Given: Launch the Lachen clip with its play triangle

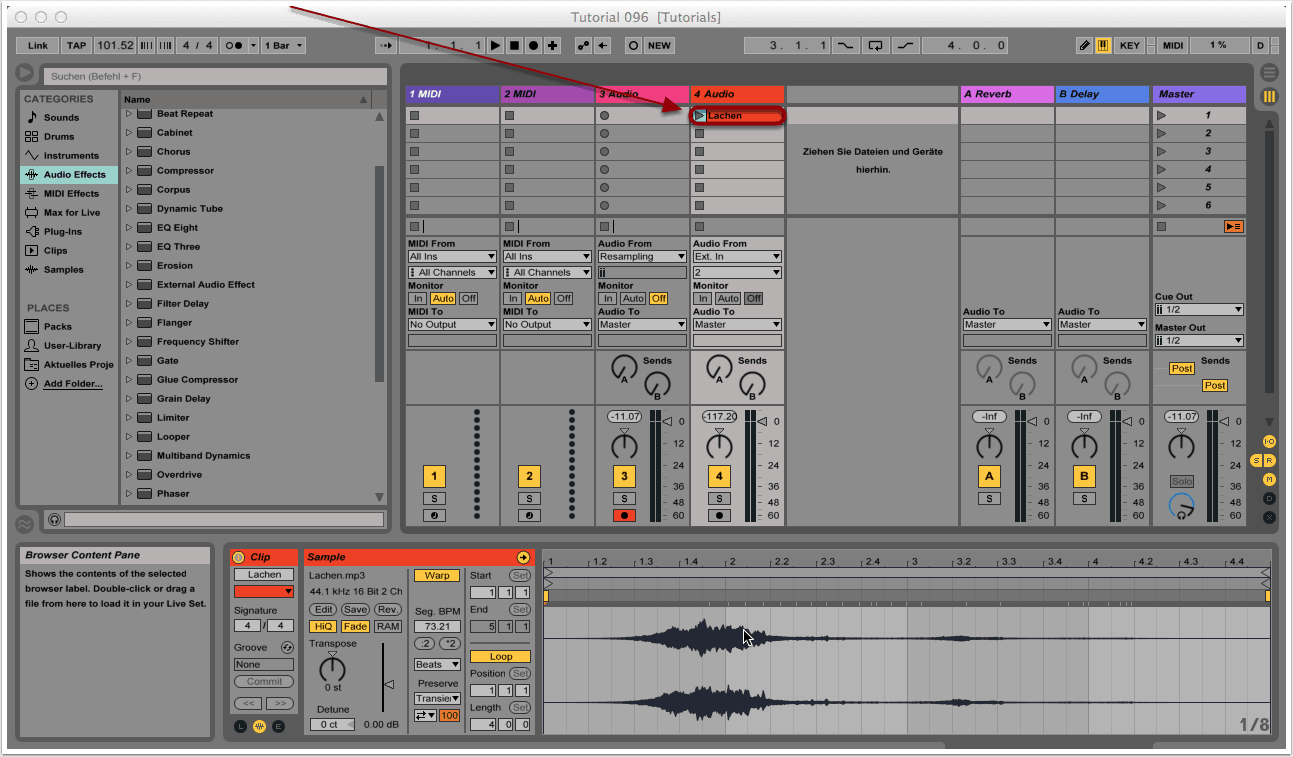Looking at the screenshot, I should [700, 116].
